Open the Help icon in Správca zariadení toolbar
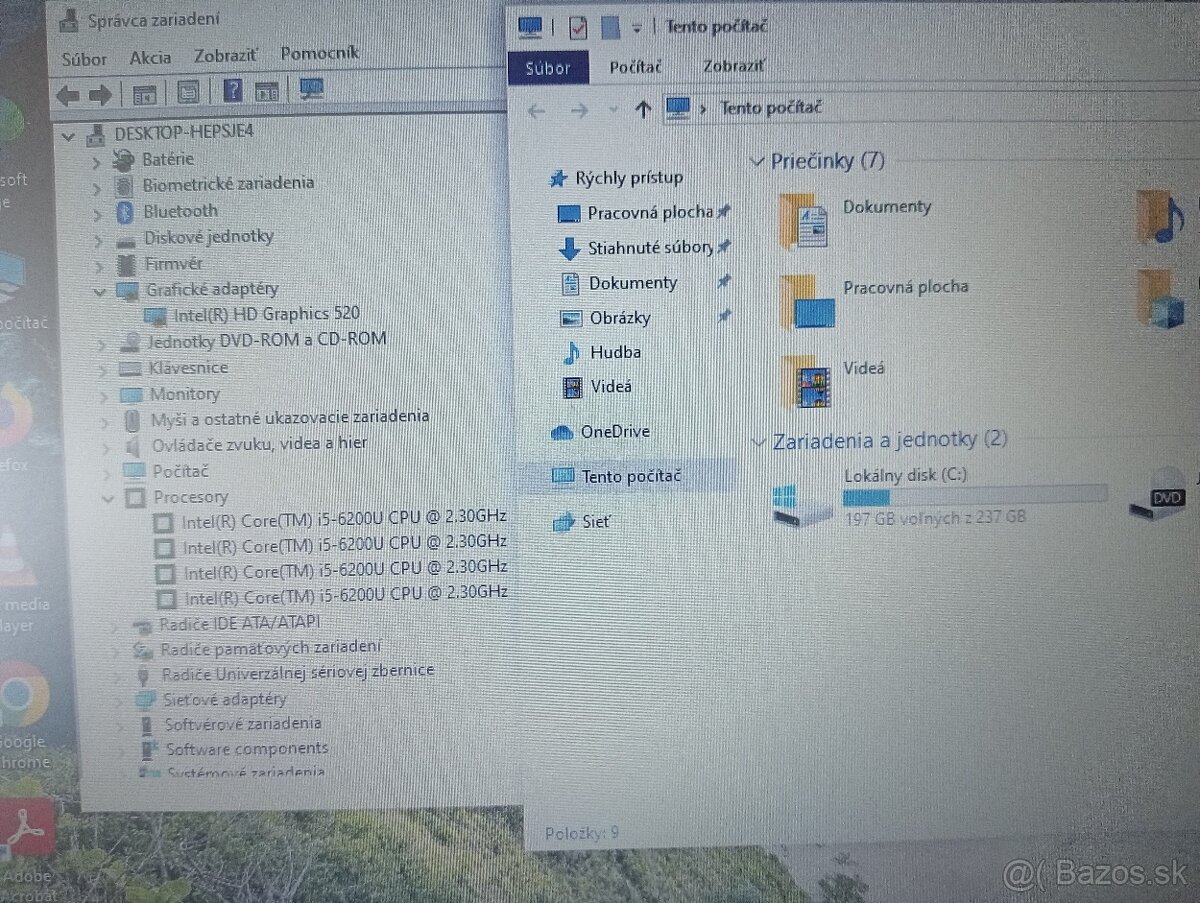The width and height of the screenshot is (1200, 903). pyautogui.click(x=232, y=91)
